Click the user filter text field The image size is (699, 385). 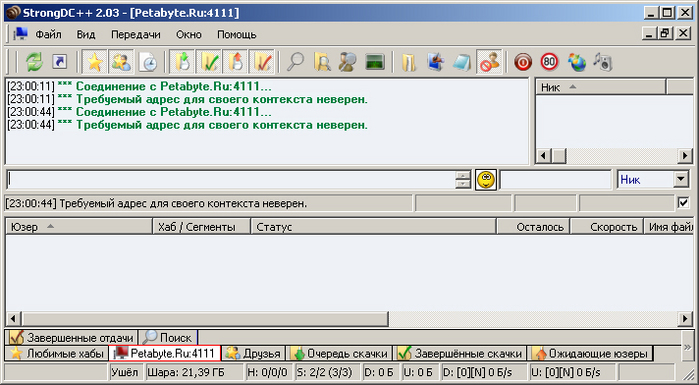[555, 180]
